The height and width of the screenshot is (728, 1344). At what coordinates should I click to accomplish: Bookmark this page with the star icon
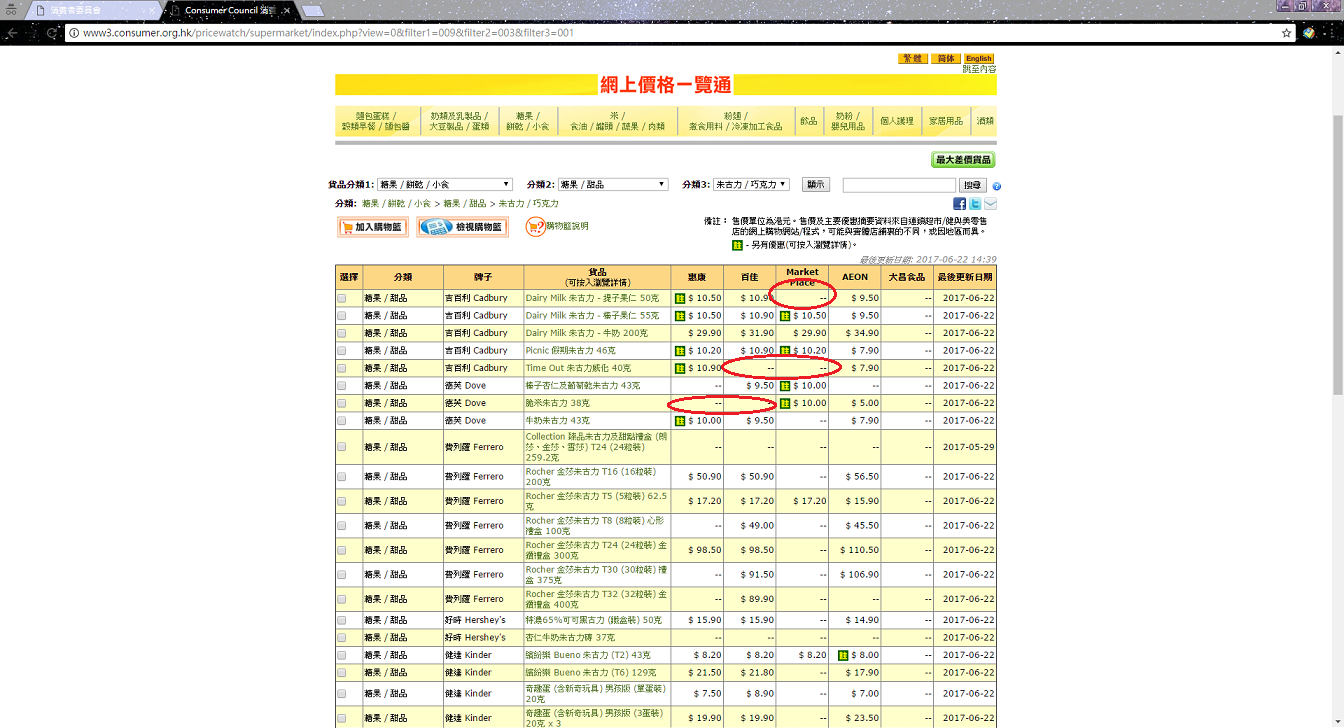tap(1287, 33)
